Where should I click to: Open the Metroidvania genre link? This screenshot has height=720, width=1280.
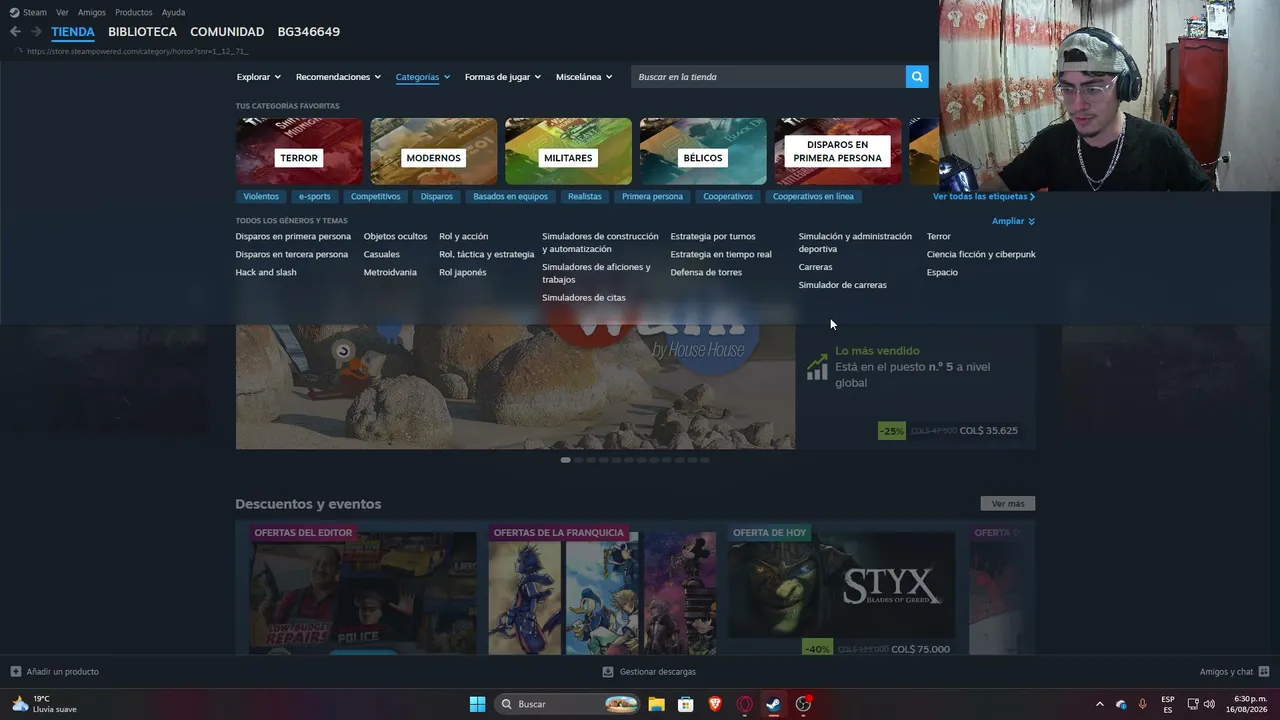pos(390,272)
